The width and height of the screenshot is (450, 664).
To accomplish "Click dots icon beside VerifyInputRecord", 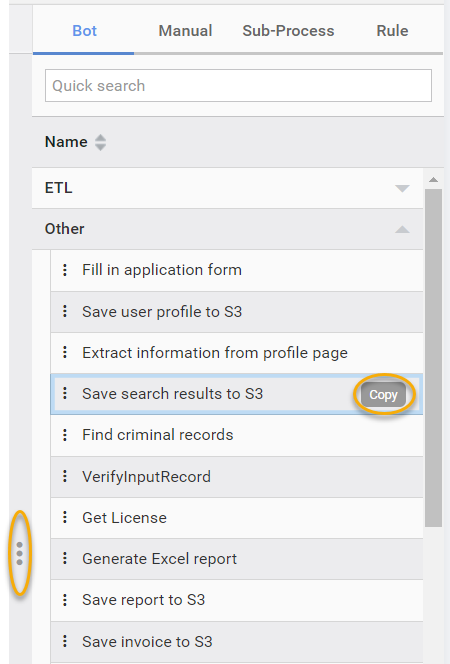I will [65, 476].
